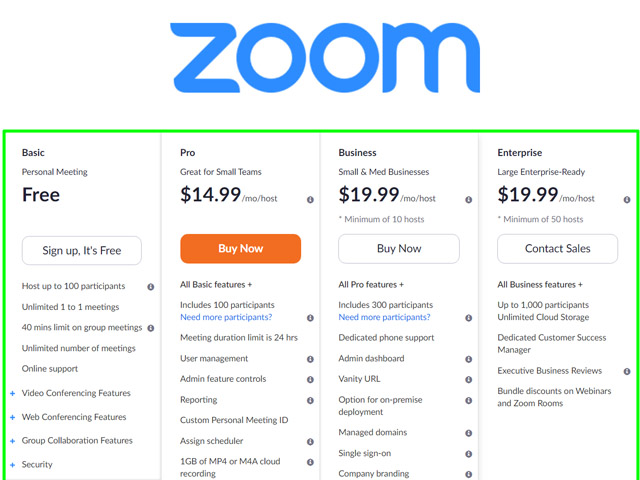Click info icon next to Single sign-on
The image size is (640, 480).
click(469, 453)
